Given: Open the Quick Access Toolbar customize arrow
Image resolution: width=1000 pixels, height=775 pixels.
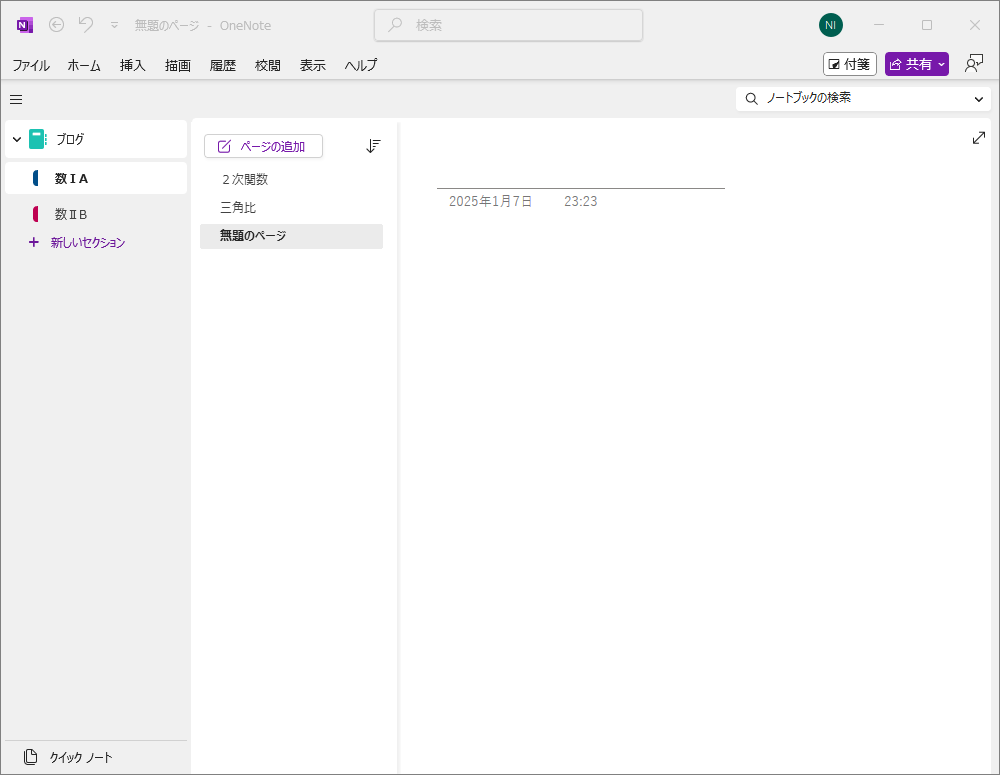Looking at the screenshot, I should pyautogui.click(x=114, y=25).
